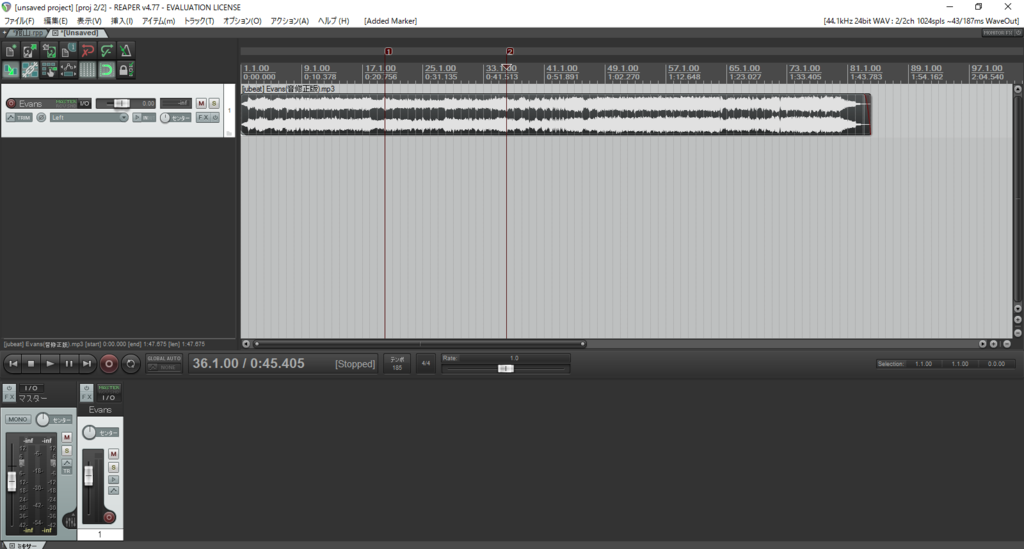Open the GLOBAL AUTO automation override
1024x549 pixels.
coord(164,364)
